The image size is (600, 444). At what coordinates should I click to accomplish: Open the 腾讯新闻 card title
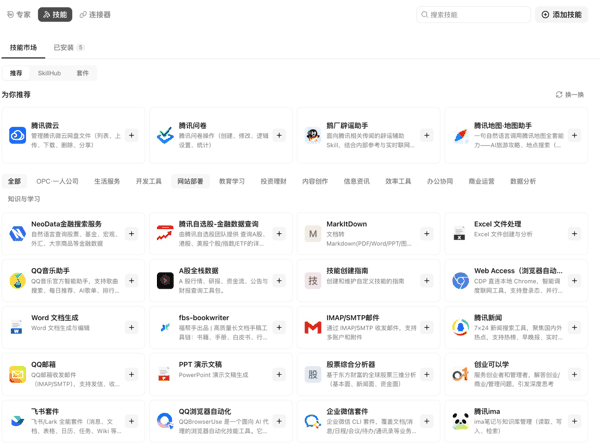coord(488,318)
